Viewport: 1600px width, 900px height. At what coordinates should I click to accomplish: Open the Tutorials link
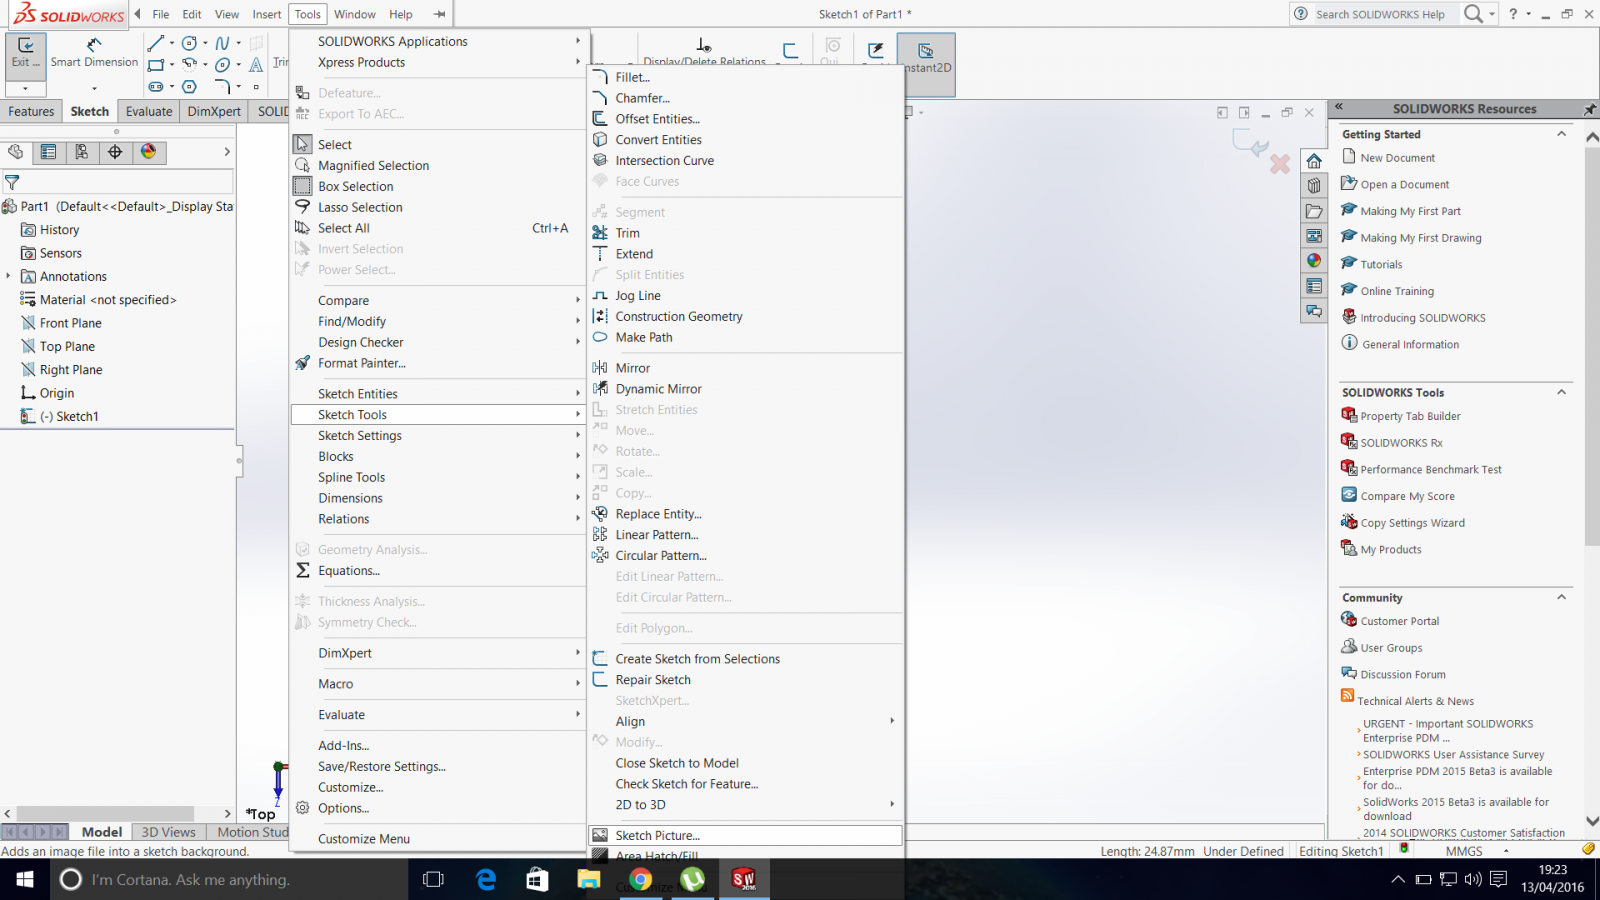[1381, 265]
